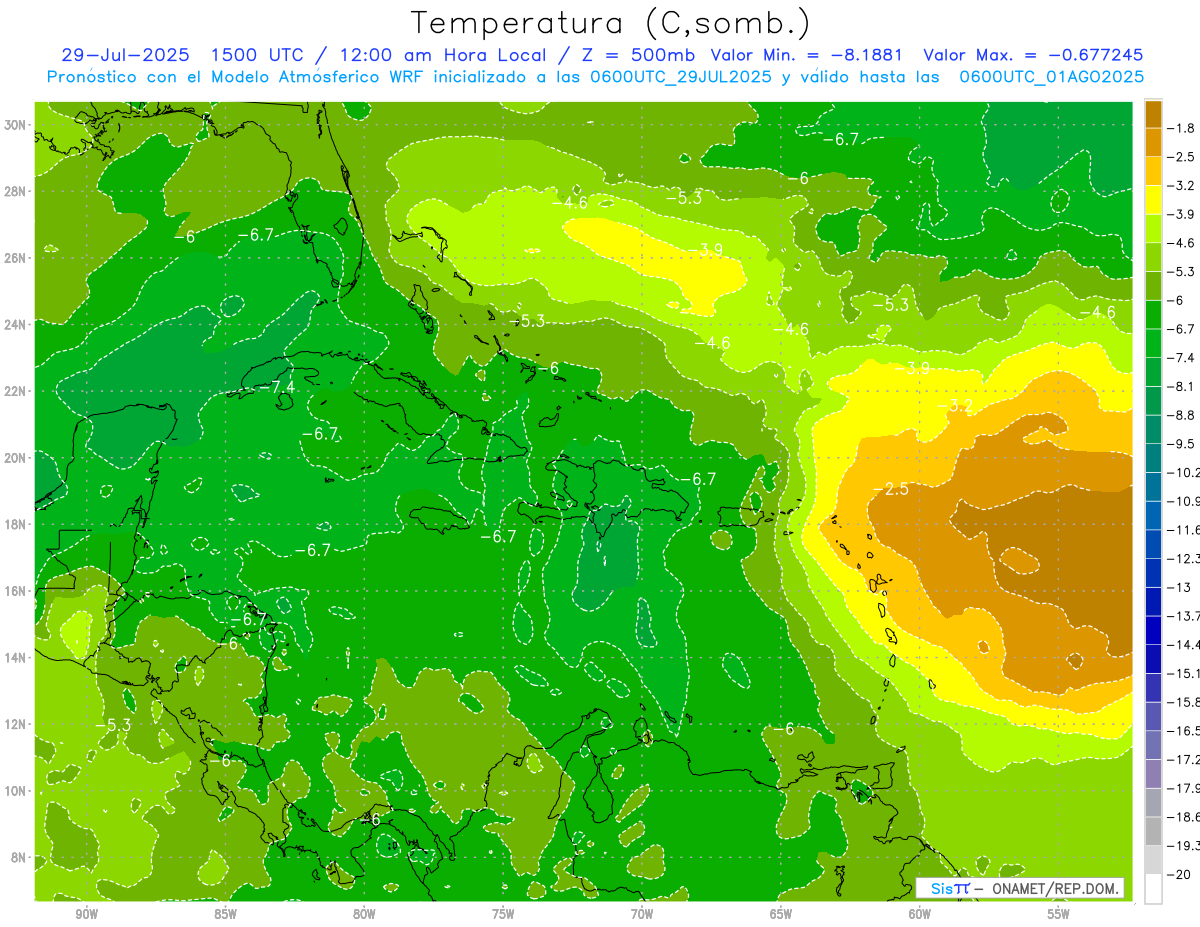Click the -19.3 value on the color legend
Viewport: 1200px width, 927px height.
click(x=1184, y=846)
